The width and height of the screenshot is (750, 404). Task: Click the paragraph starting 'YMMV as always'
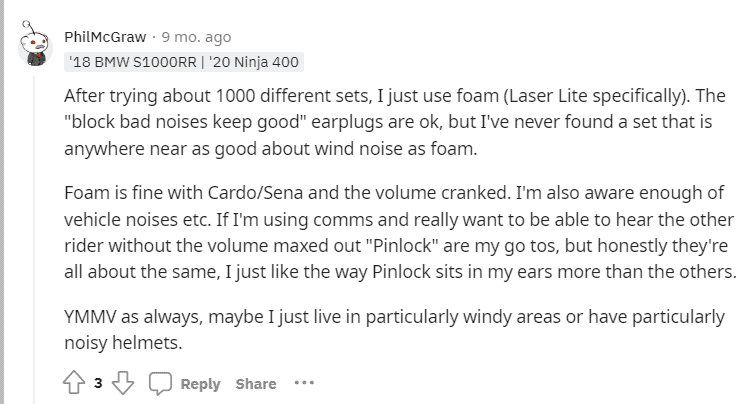pyautogui.click(x=395, y=330)
